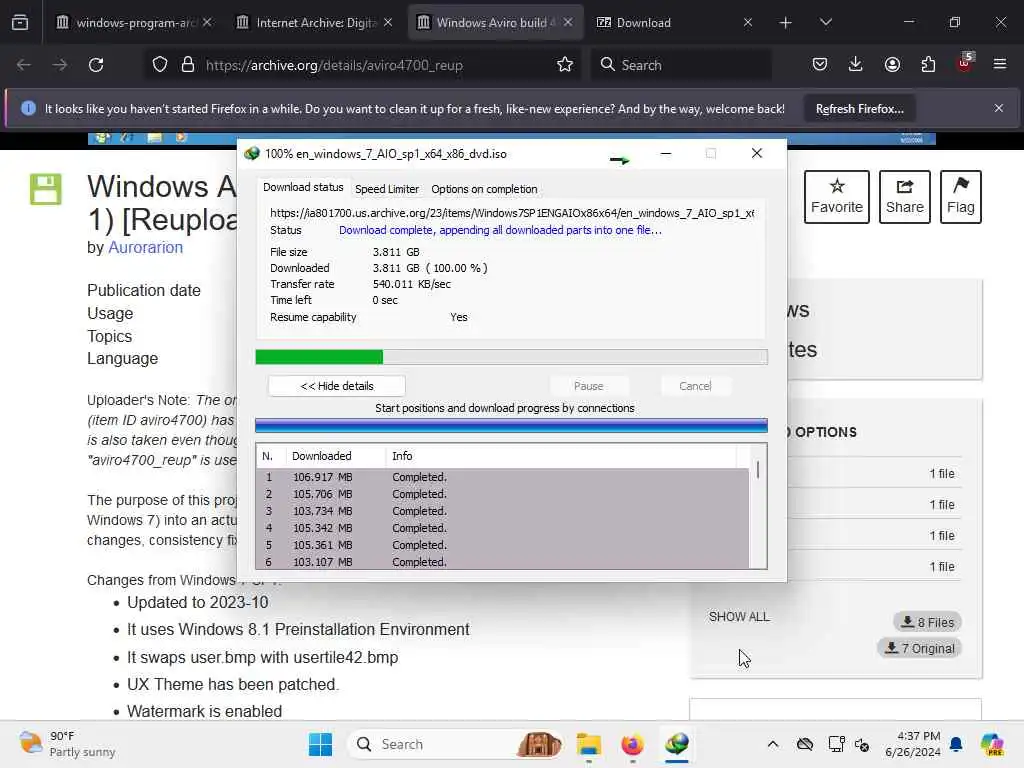Click the Info column header
1024x768 pixels.
[562, 456]
